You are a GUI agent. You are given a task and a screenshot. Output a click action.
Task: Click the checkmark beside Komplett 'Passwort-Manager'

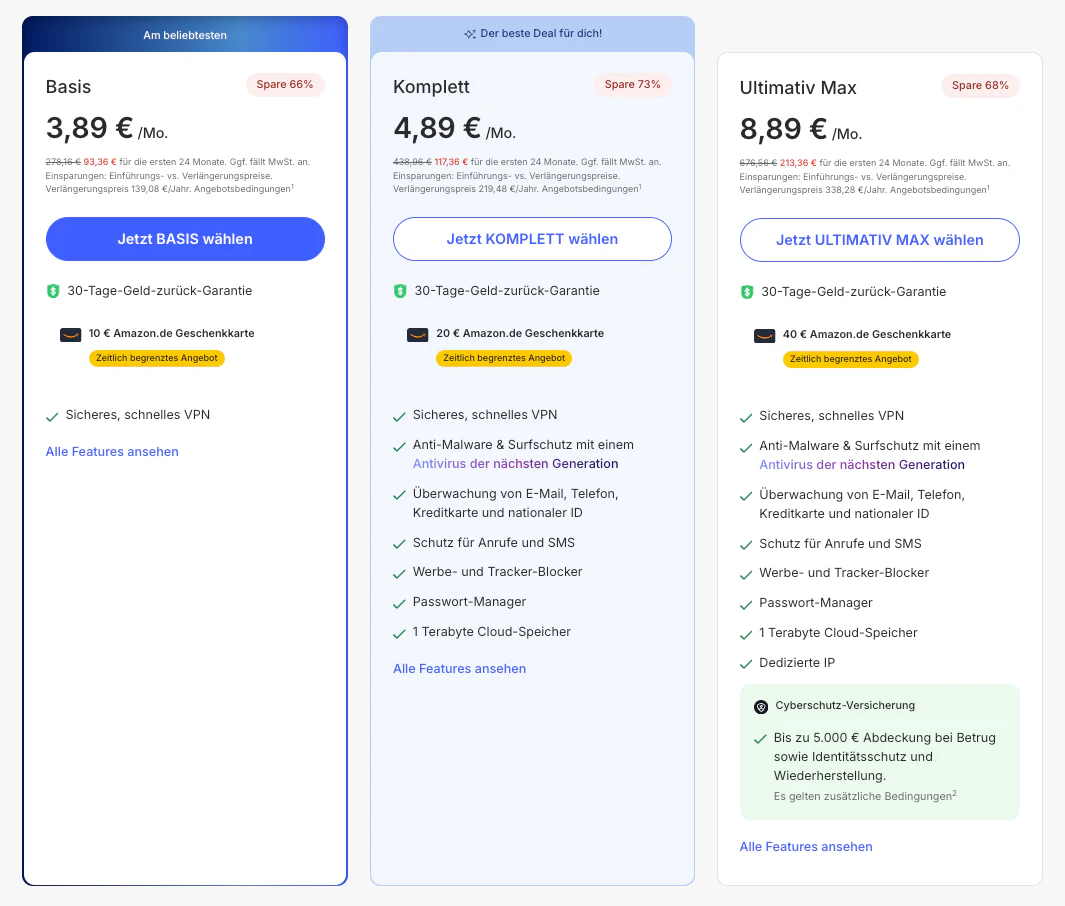[399, 604]
